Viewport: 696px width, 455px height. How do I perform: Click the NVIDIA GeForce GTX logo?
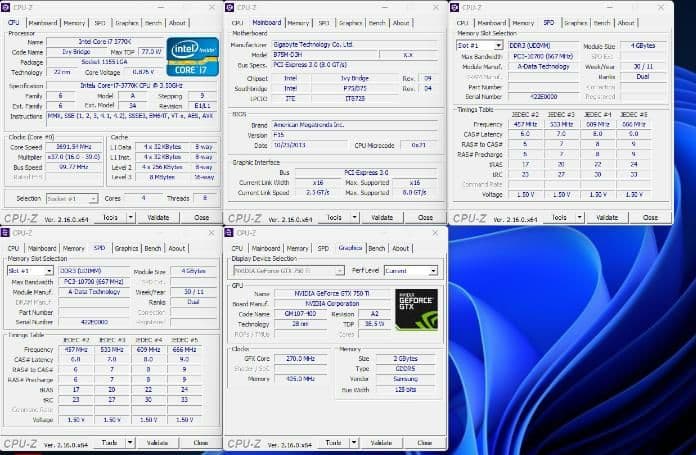416,309
